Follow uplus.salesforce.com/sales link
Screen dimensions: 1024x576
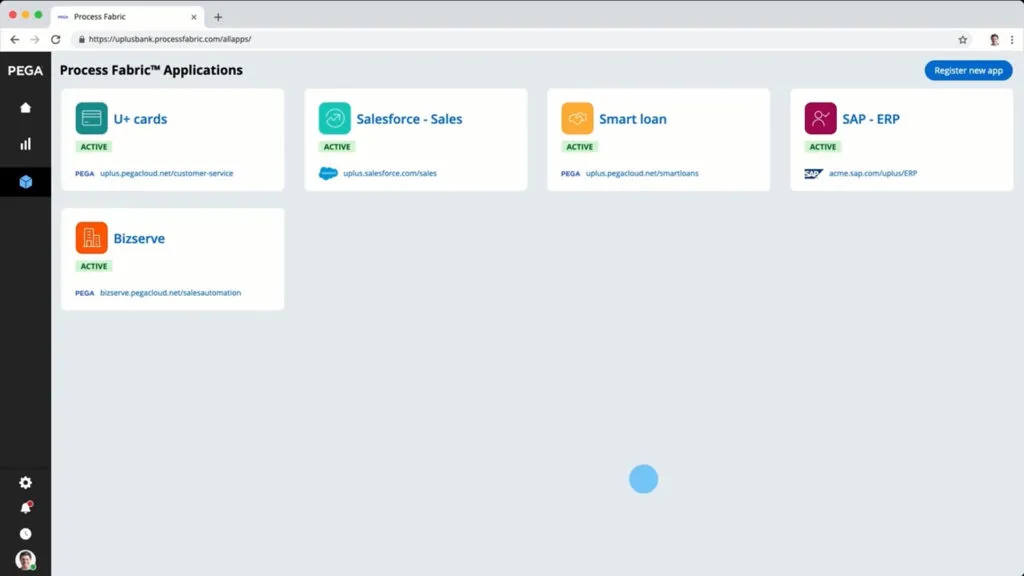click(x=390, y=173)
